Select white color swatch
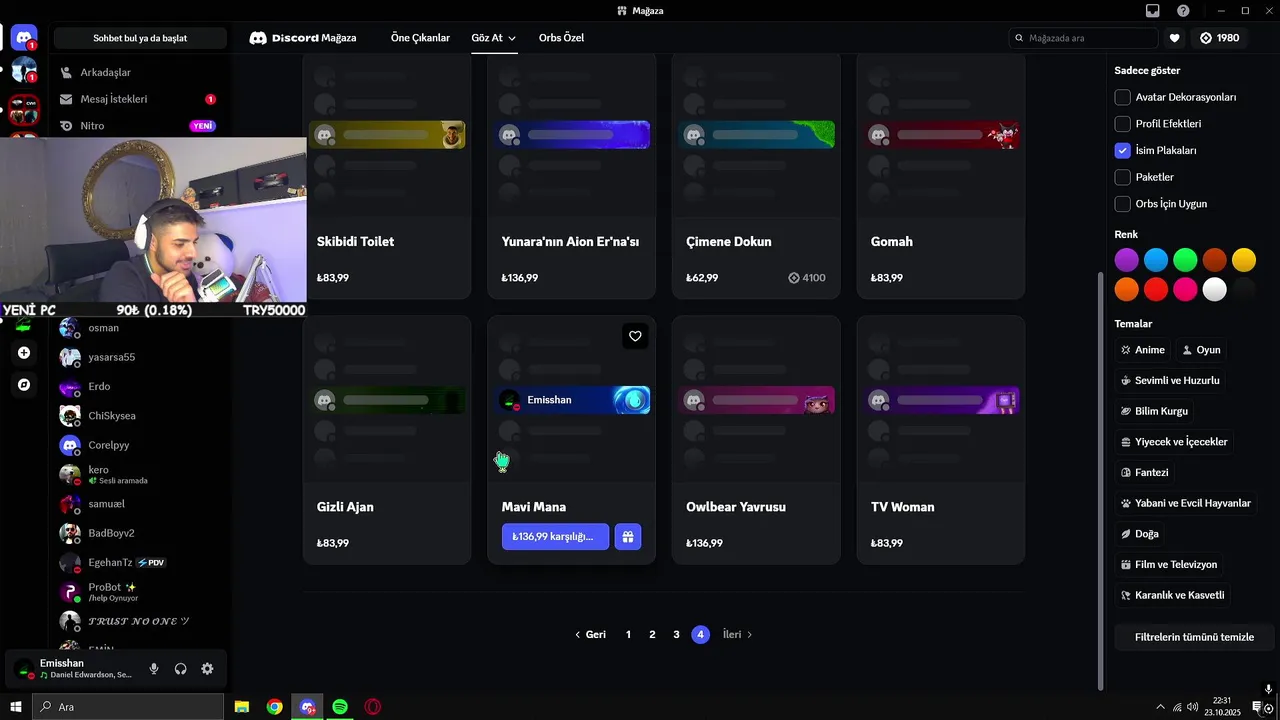Screen dimensions: 1280x720 [x=1214, y=289]
